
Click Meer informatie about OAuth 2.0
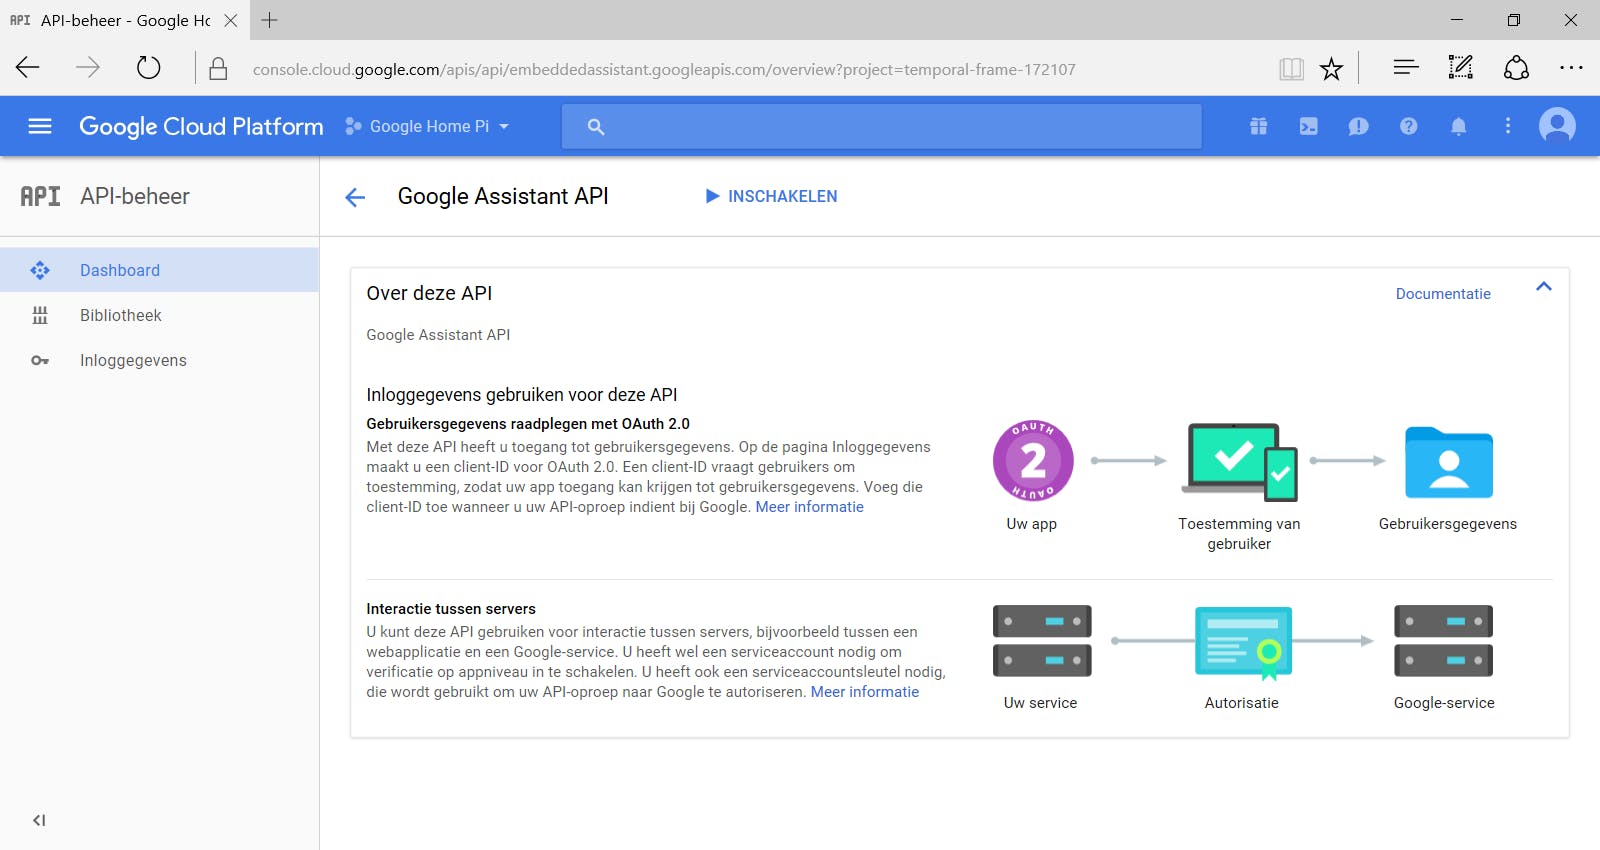pyautogui.click(x=810, y=507)
